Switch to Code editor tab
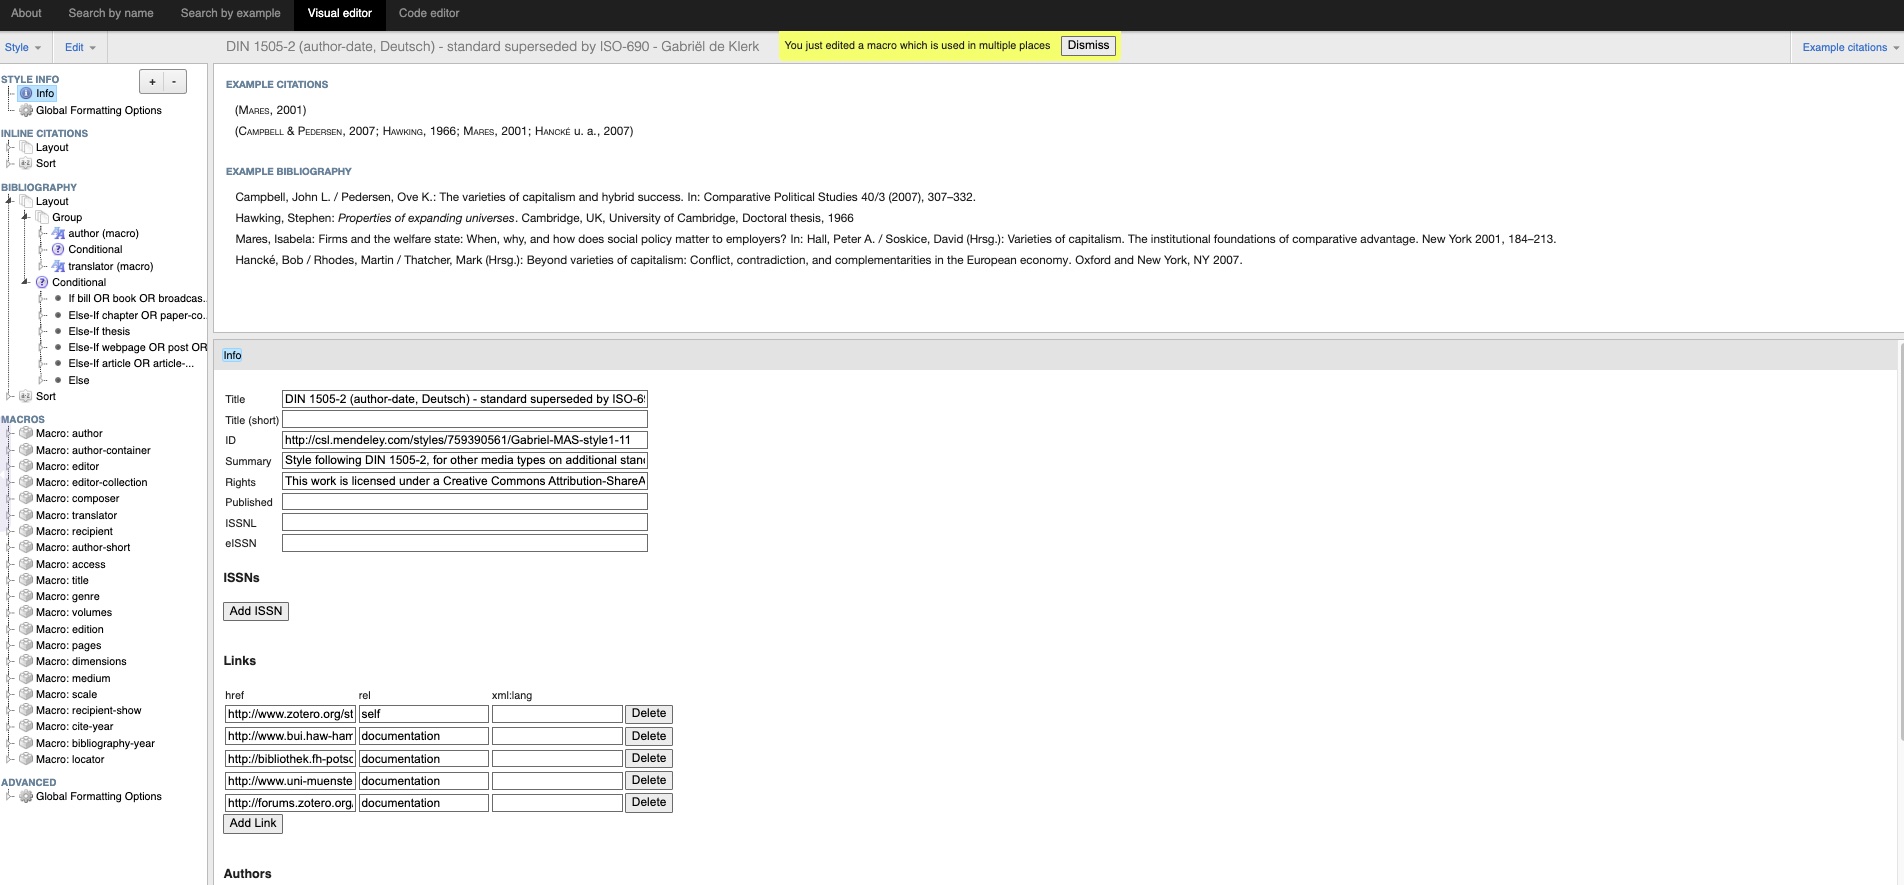Screen dimensions: 1904x885 (x=429, y=14)
